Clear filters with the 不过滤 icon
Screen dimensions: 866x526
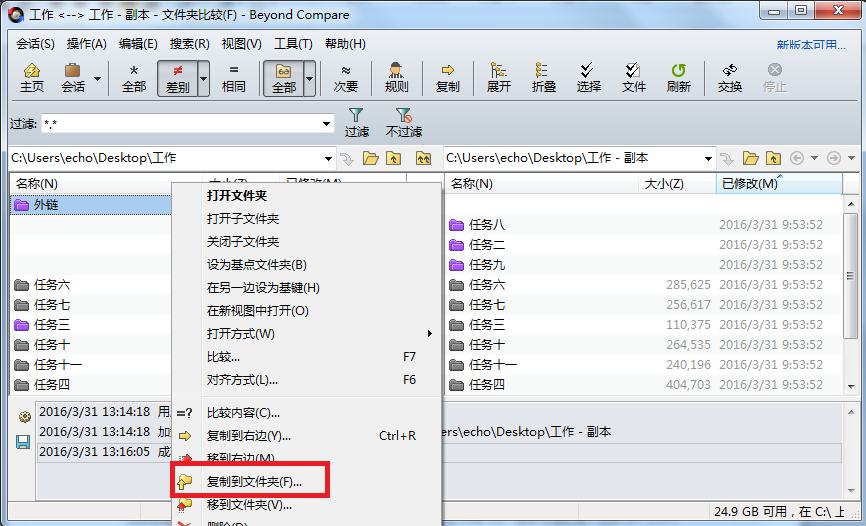(404, 123)
